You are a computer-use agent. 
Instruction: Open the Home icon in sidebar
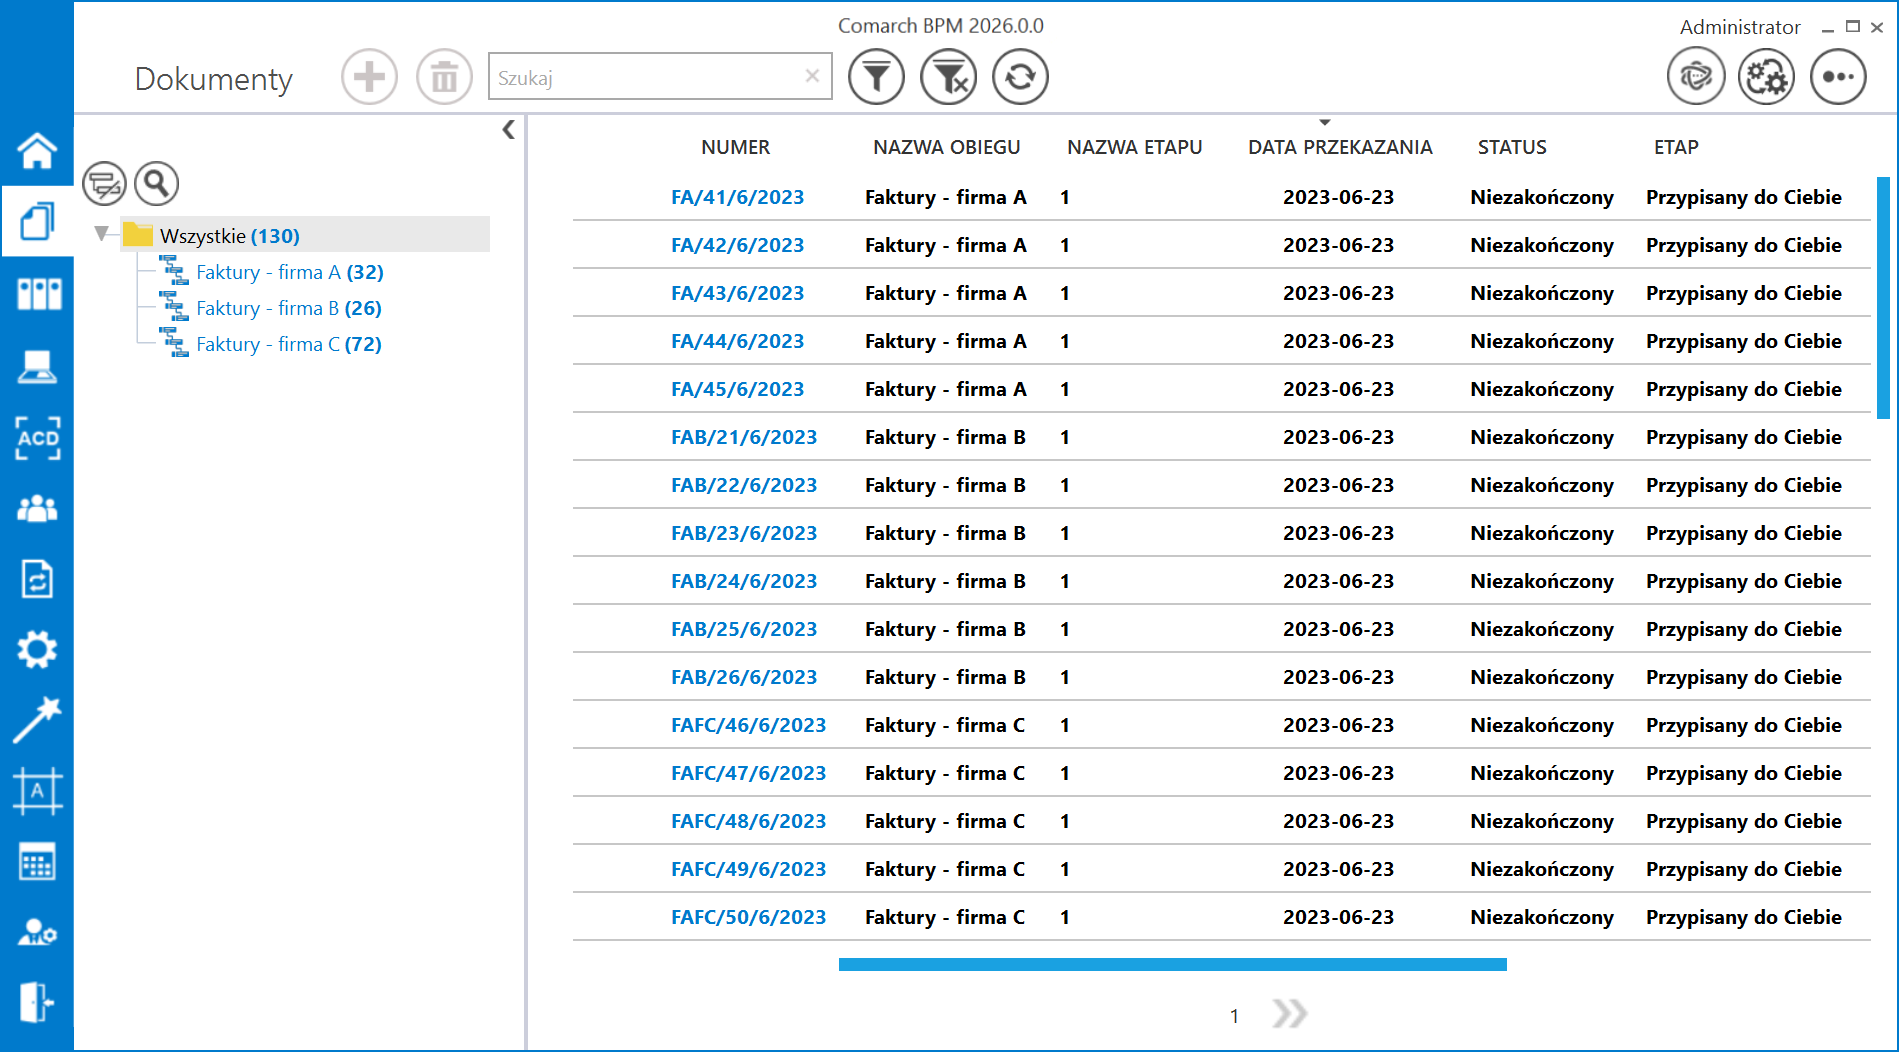(x=37, y=151)
